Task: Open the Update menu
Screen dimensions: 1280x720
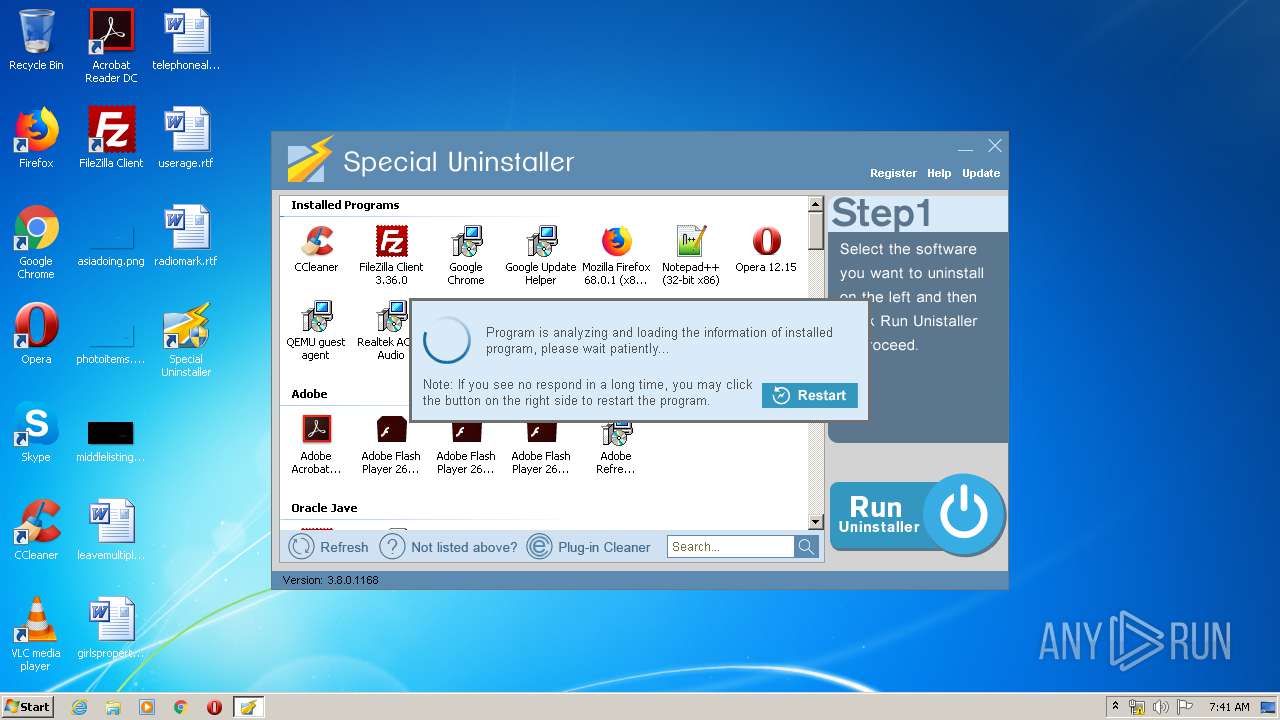Action: click(x=981, y=173)
